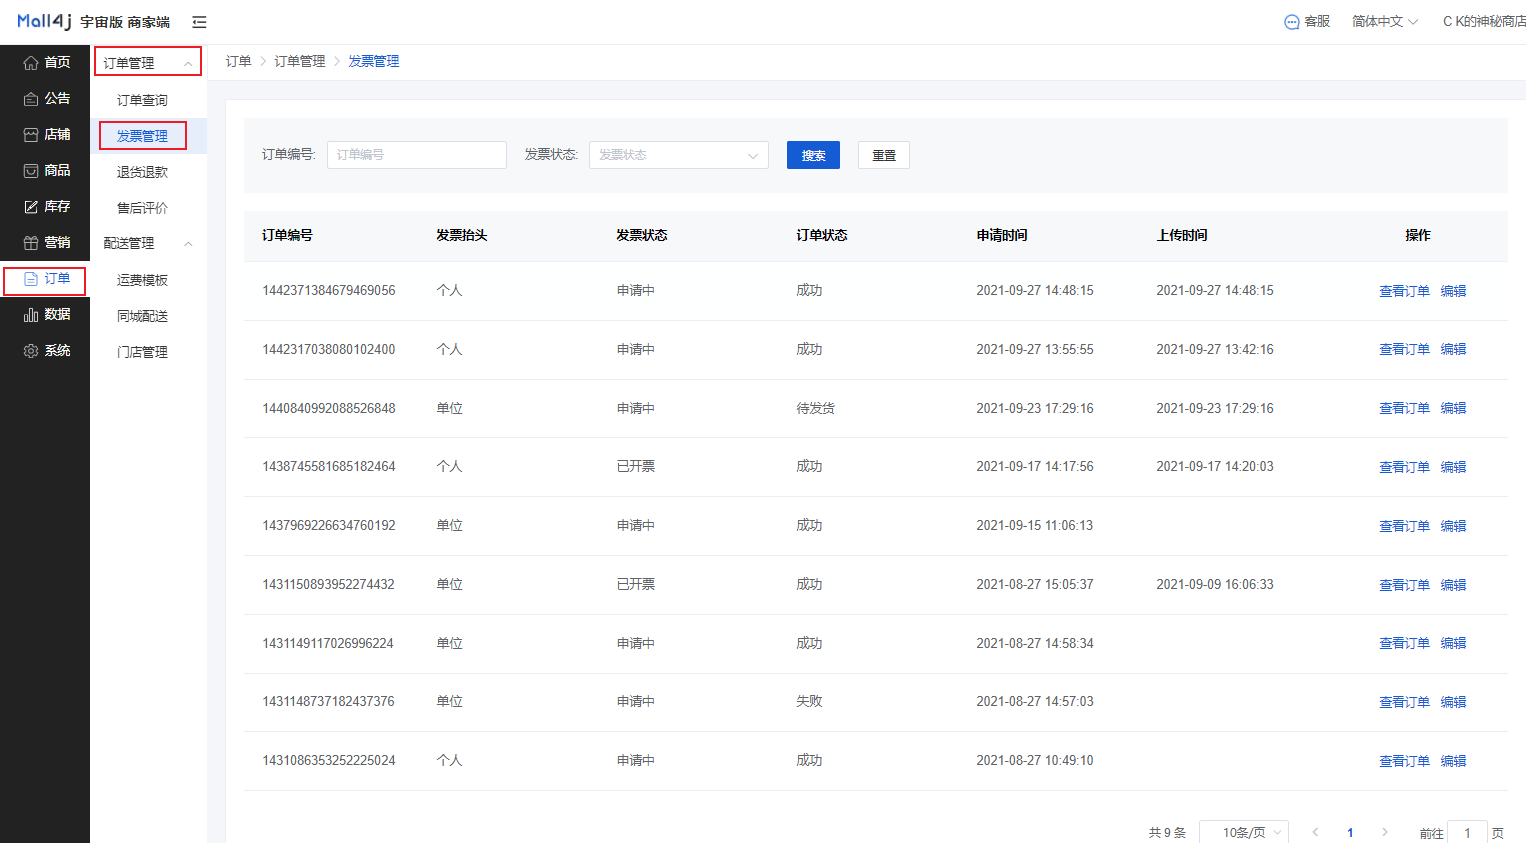Focus the 订单编号 input field
Image resolution: width=1526 pixels, height=843 pixels.
pos(417,155)
